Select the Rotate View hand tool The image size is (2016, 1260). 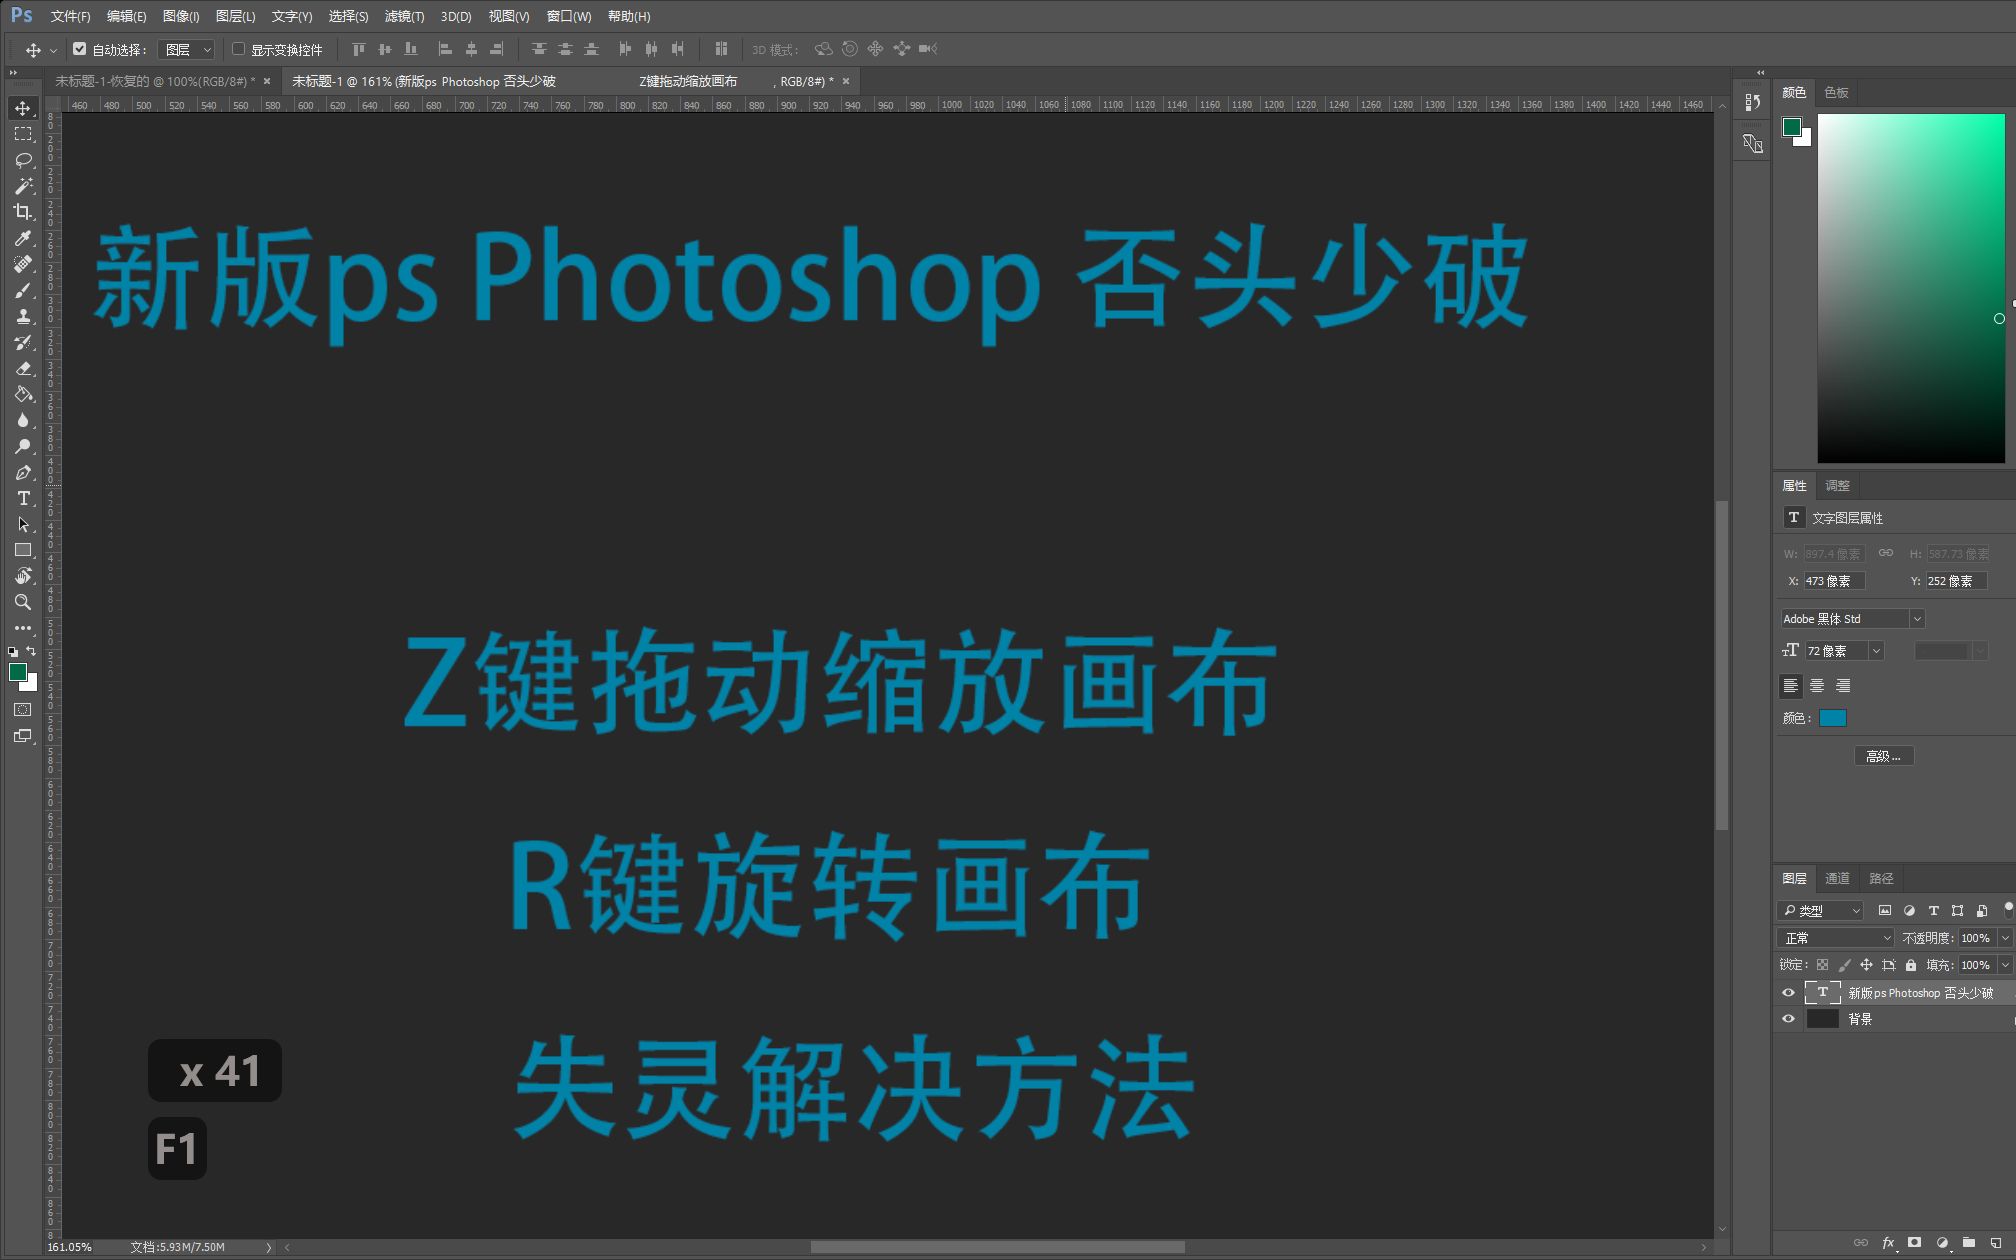23,576
